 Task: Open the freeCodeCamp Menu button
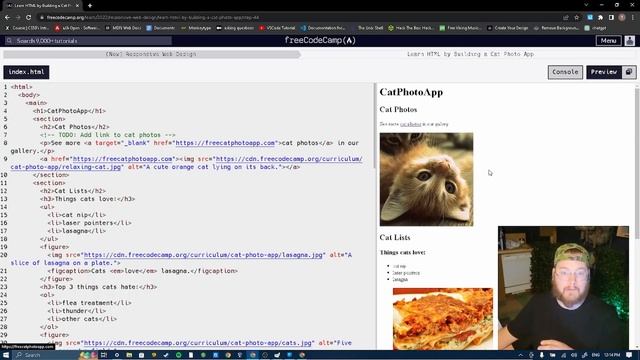click(x=608, y=41)
